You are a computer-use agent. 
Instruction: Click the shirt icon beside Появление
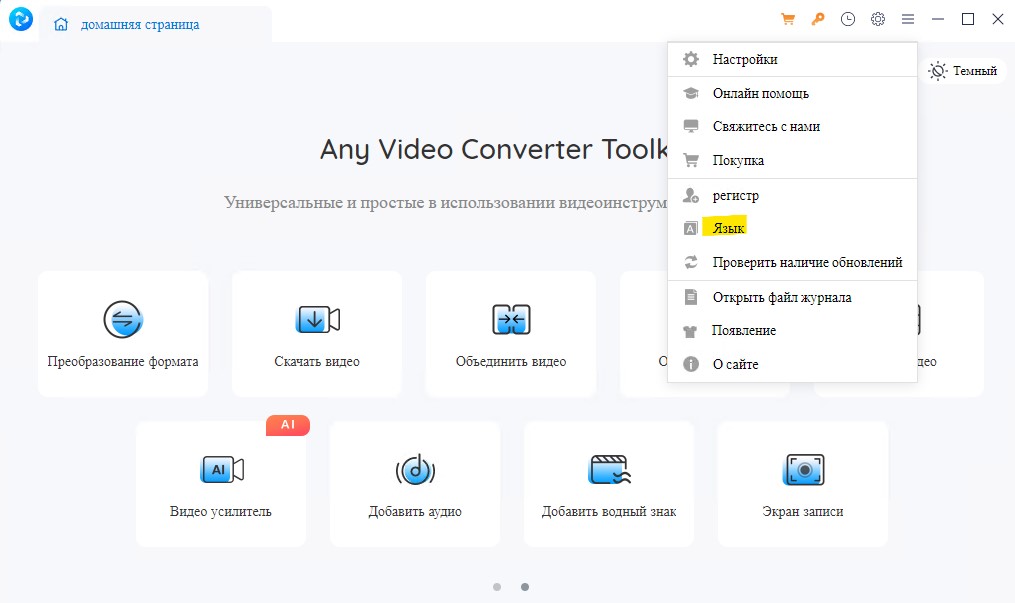[x=690, y=331]
